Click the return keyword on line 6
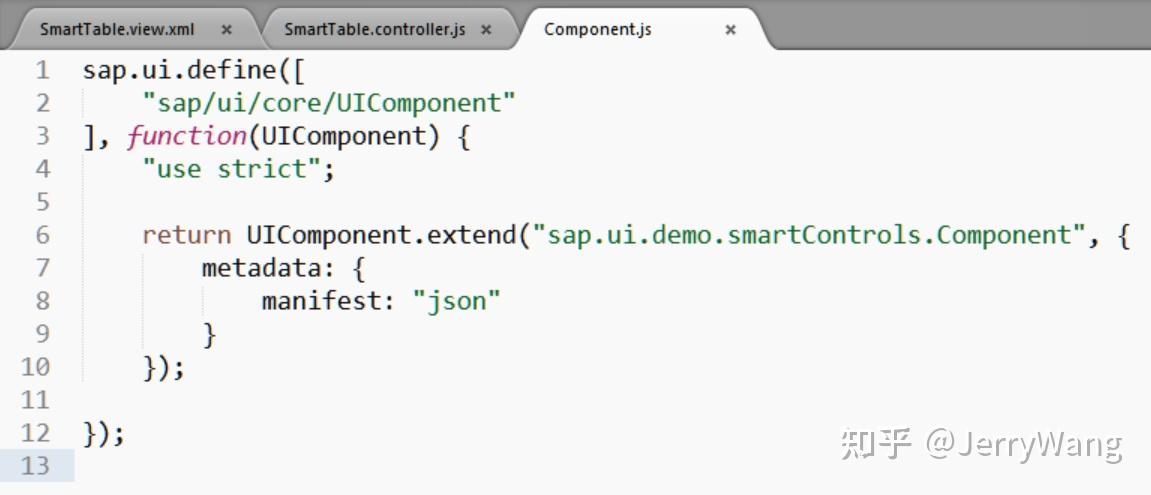This screenshot has height=495, width=1151. click(x=187, y=235)
